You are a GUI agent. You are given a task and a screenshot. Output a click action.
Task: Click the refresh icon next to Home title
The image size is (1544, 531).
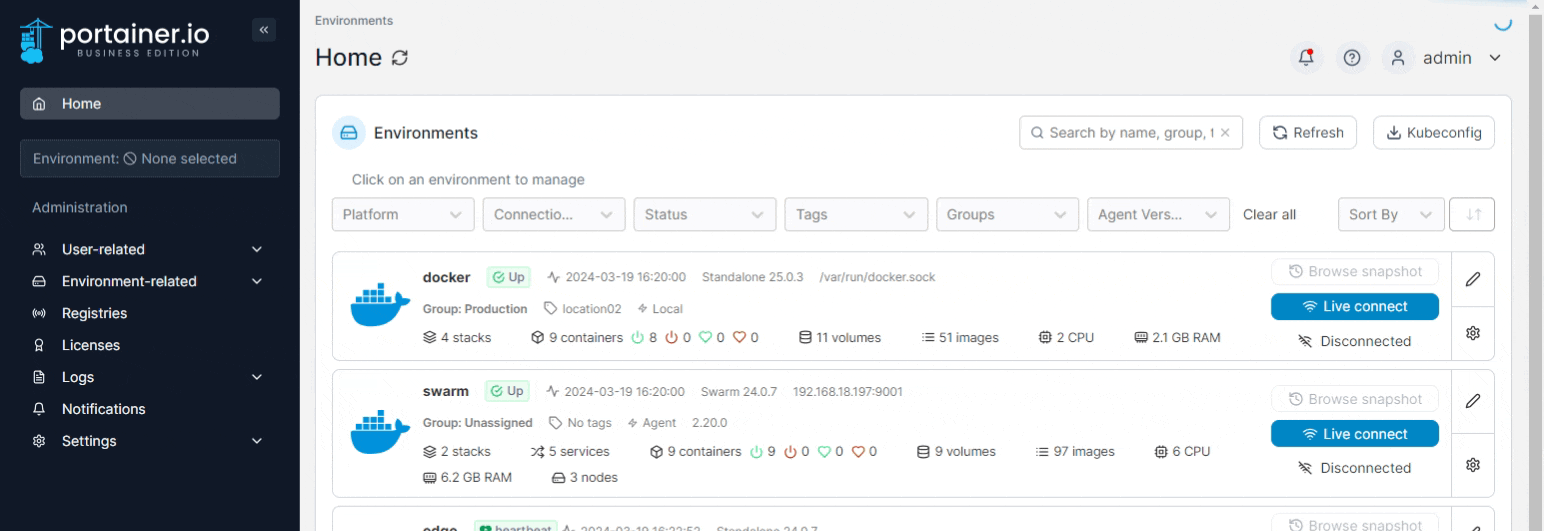coord(400,59)
